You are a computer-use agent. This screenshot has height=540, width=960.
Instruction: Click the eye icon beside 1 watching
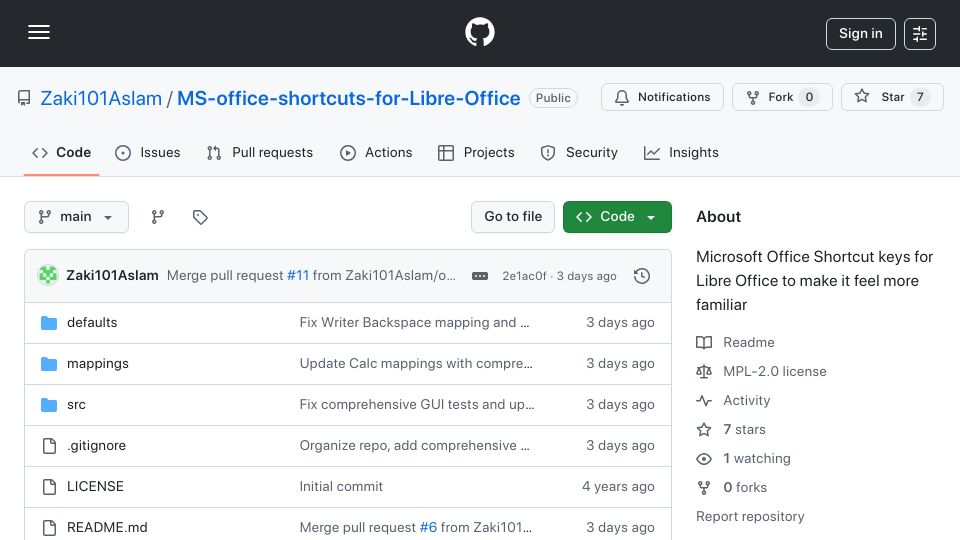tap(704, 459)
